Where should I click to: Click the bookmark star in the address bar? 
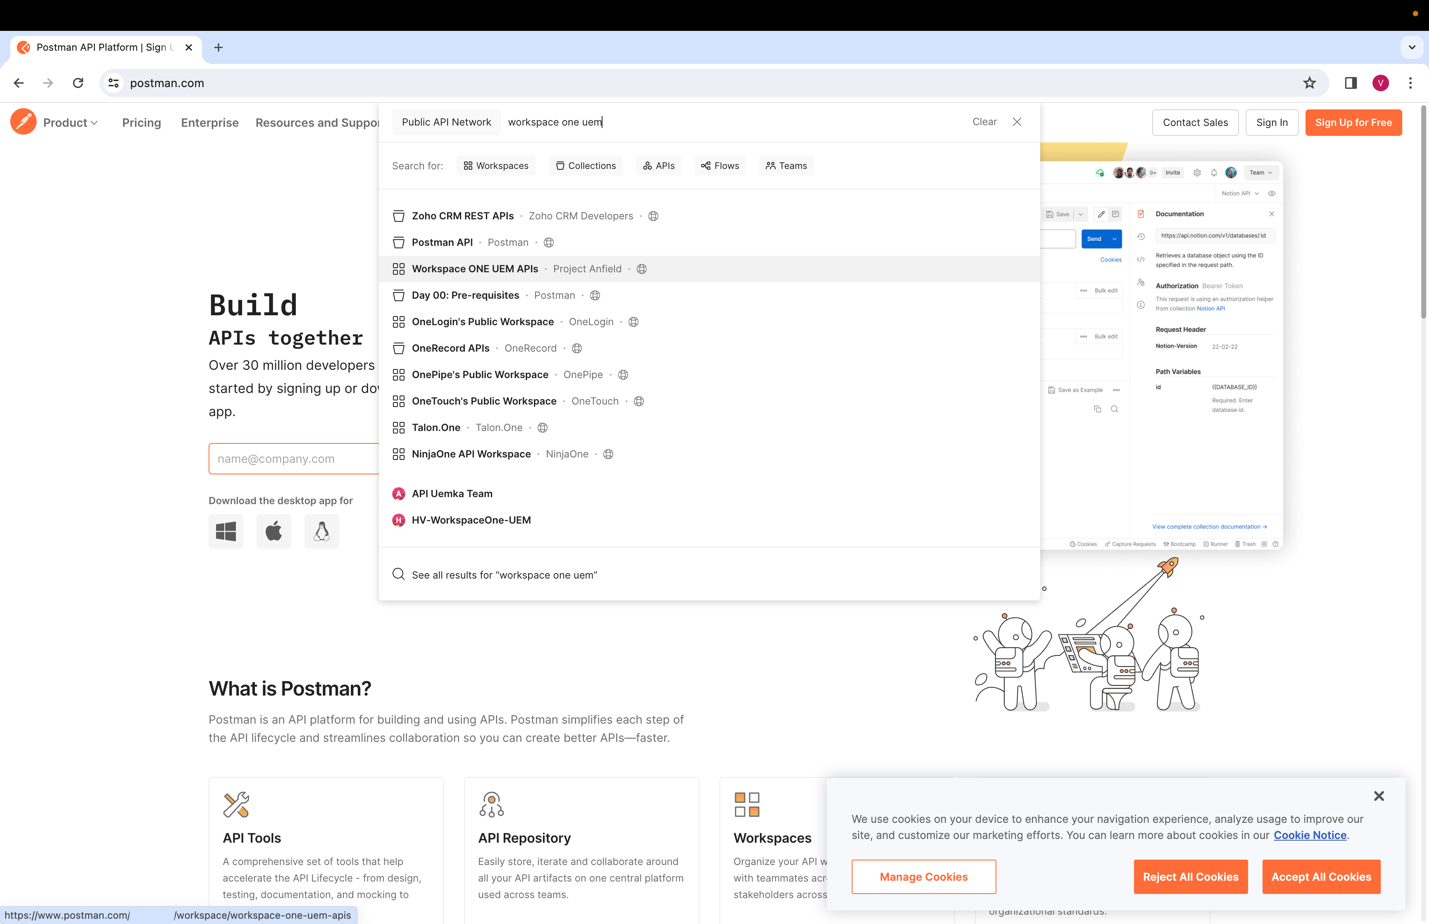click(x=1310, y=83)
